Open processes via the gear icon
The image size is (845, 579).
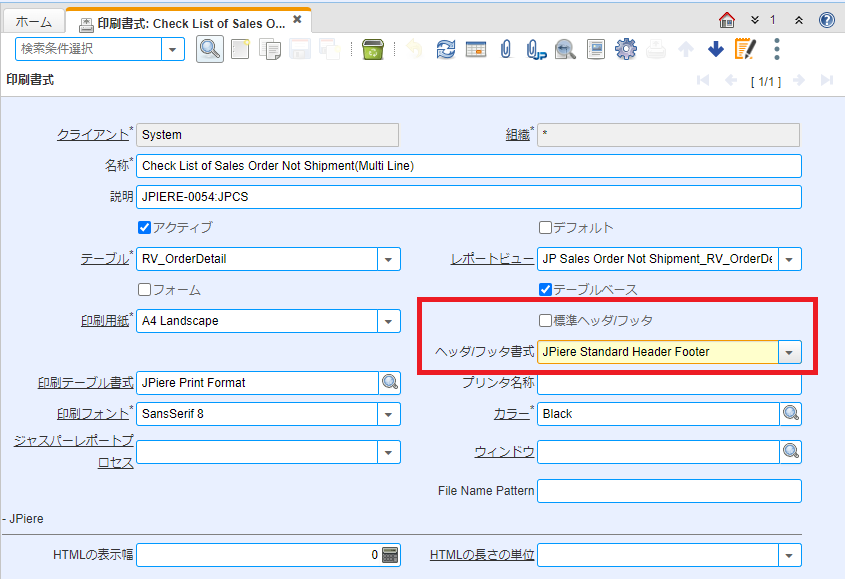[626, 48]
